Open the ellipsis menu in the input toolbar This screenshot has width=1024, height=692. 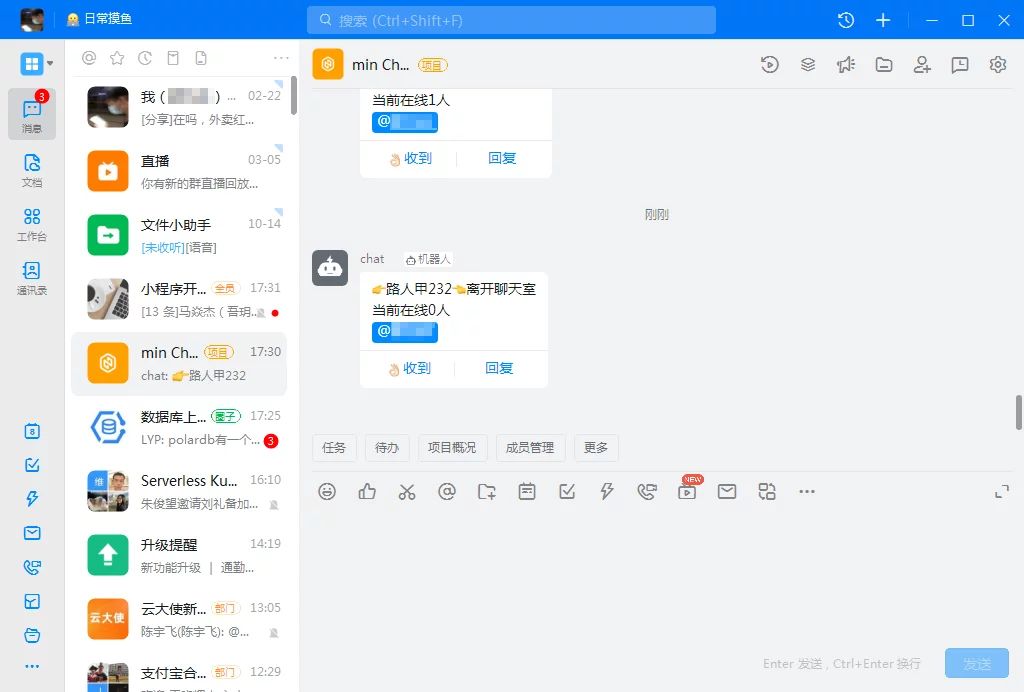807,491
